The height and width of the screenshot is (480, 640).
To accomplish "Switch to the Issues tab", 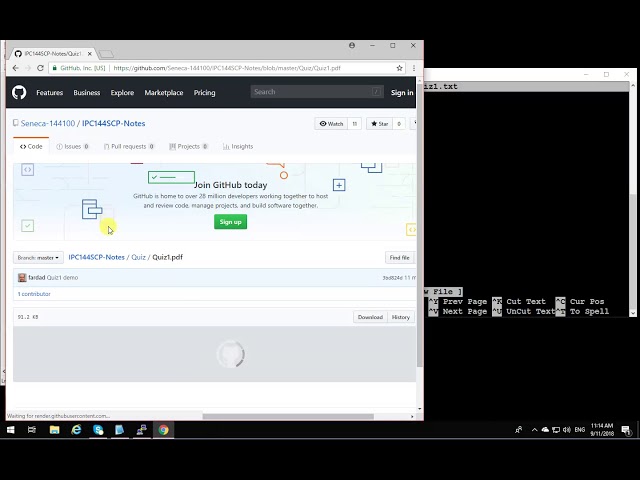I will 72,146.
